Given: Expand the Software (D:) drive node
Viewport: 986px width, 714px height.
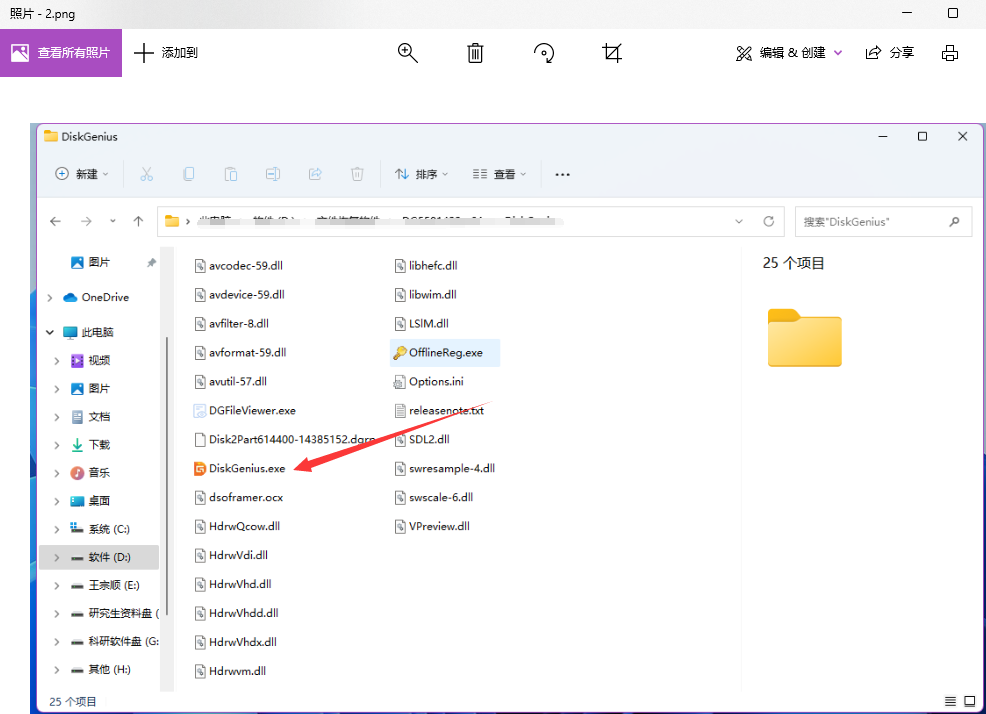Looking at the screenshot, I should point(57,557).
